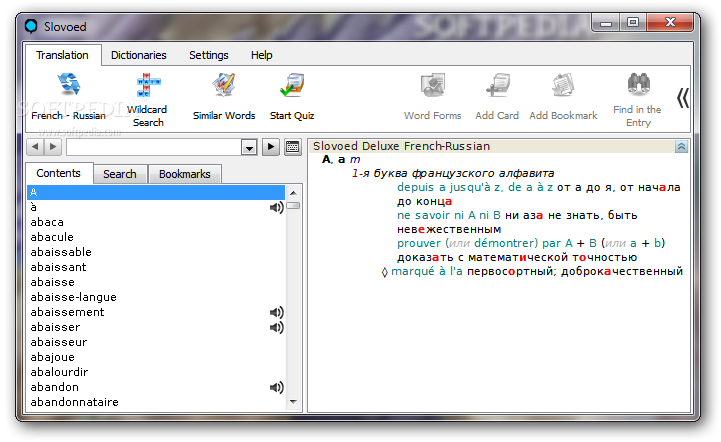This screenshot has width=721, height=442.
Task: Switch to the Contents tab
Action: point(58,173)
